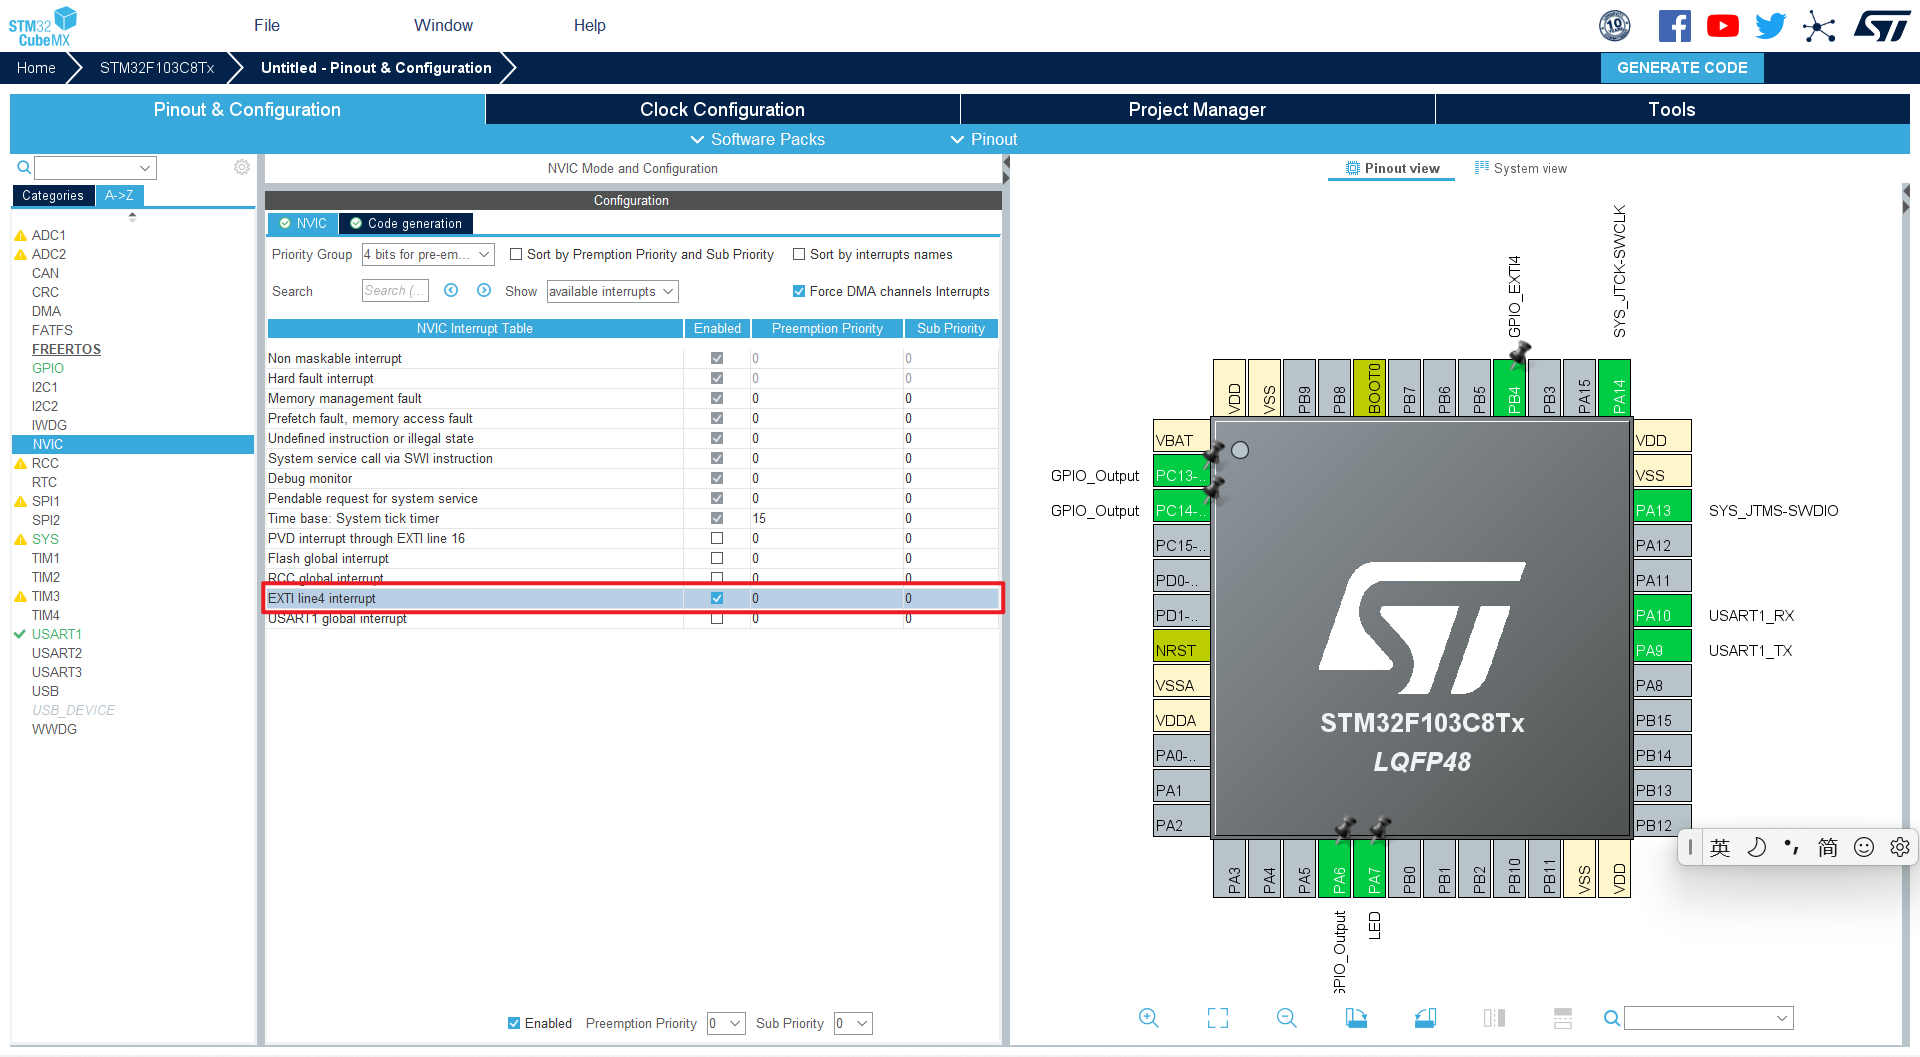Viewport: 1920px width, 1057px height.
Task: Fit the chip view to window
Action: tap(1218, 1018)
